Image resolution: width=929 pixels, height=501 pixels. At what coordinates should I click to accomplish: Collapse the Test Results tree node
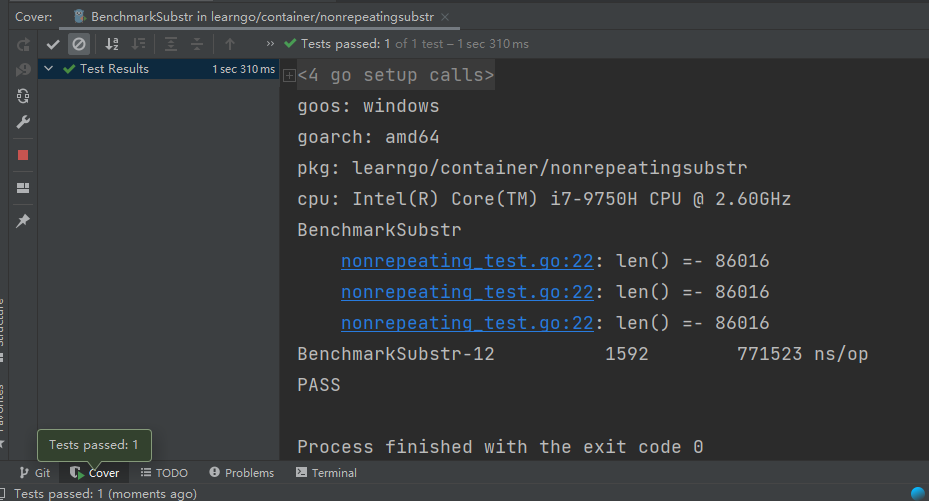tap(48, 69)
